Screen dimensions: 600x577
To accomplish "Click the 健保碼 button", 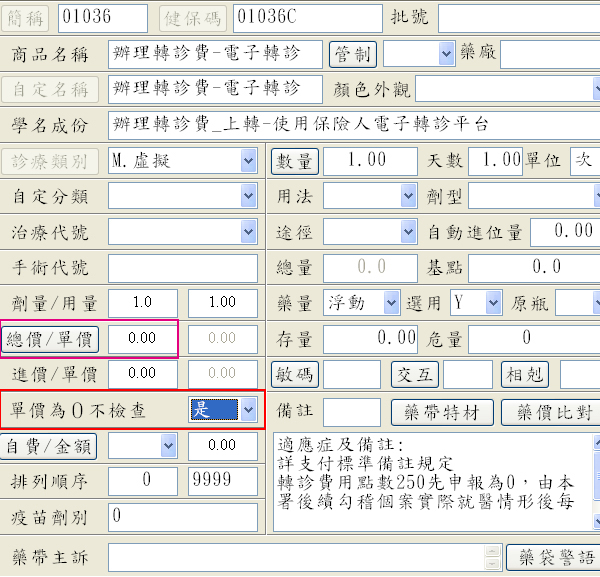I will pos(193,17).
